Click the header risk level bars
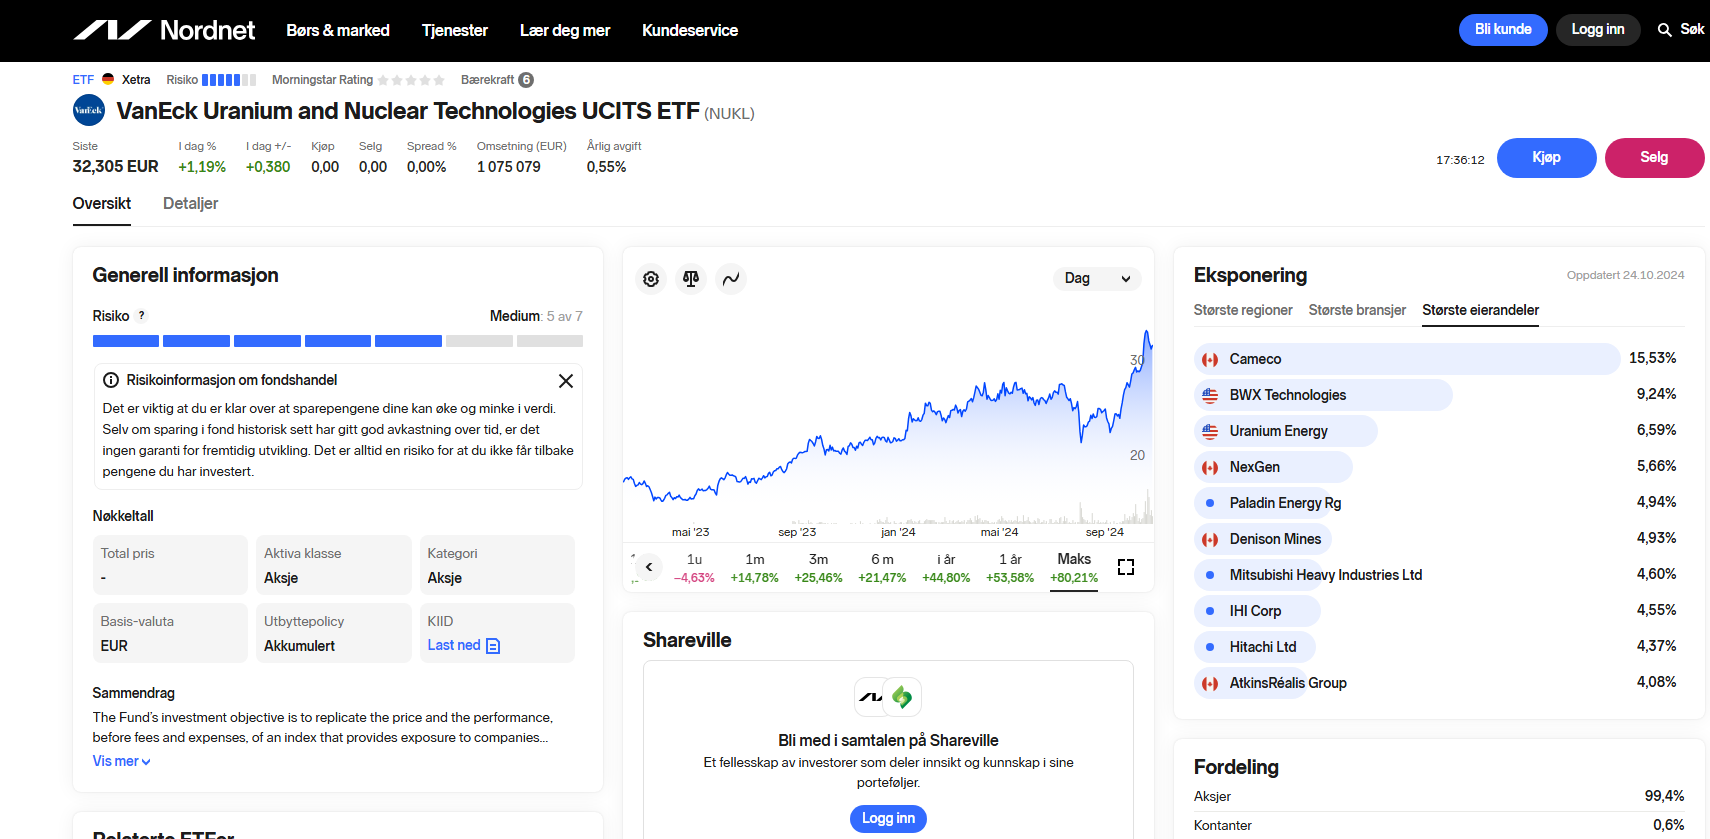The height and width of the screenshot is (839, 1710). [x=229, y=80]
